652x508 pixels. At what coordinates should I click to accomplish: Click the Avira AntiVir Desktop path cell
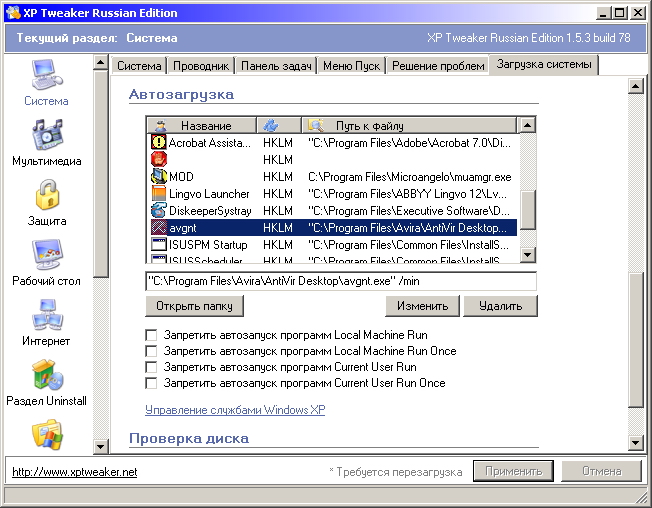408,228
